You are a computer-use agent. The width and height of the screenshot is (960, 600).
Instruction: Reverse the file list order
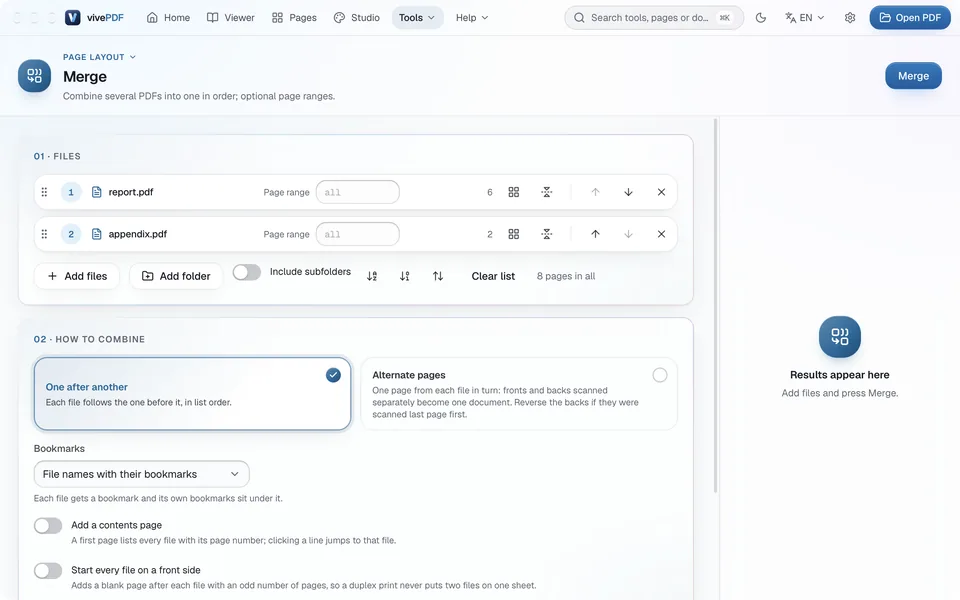click(438, 276)
